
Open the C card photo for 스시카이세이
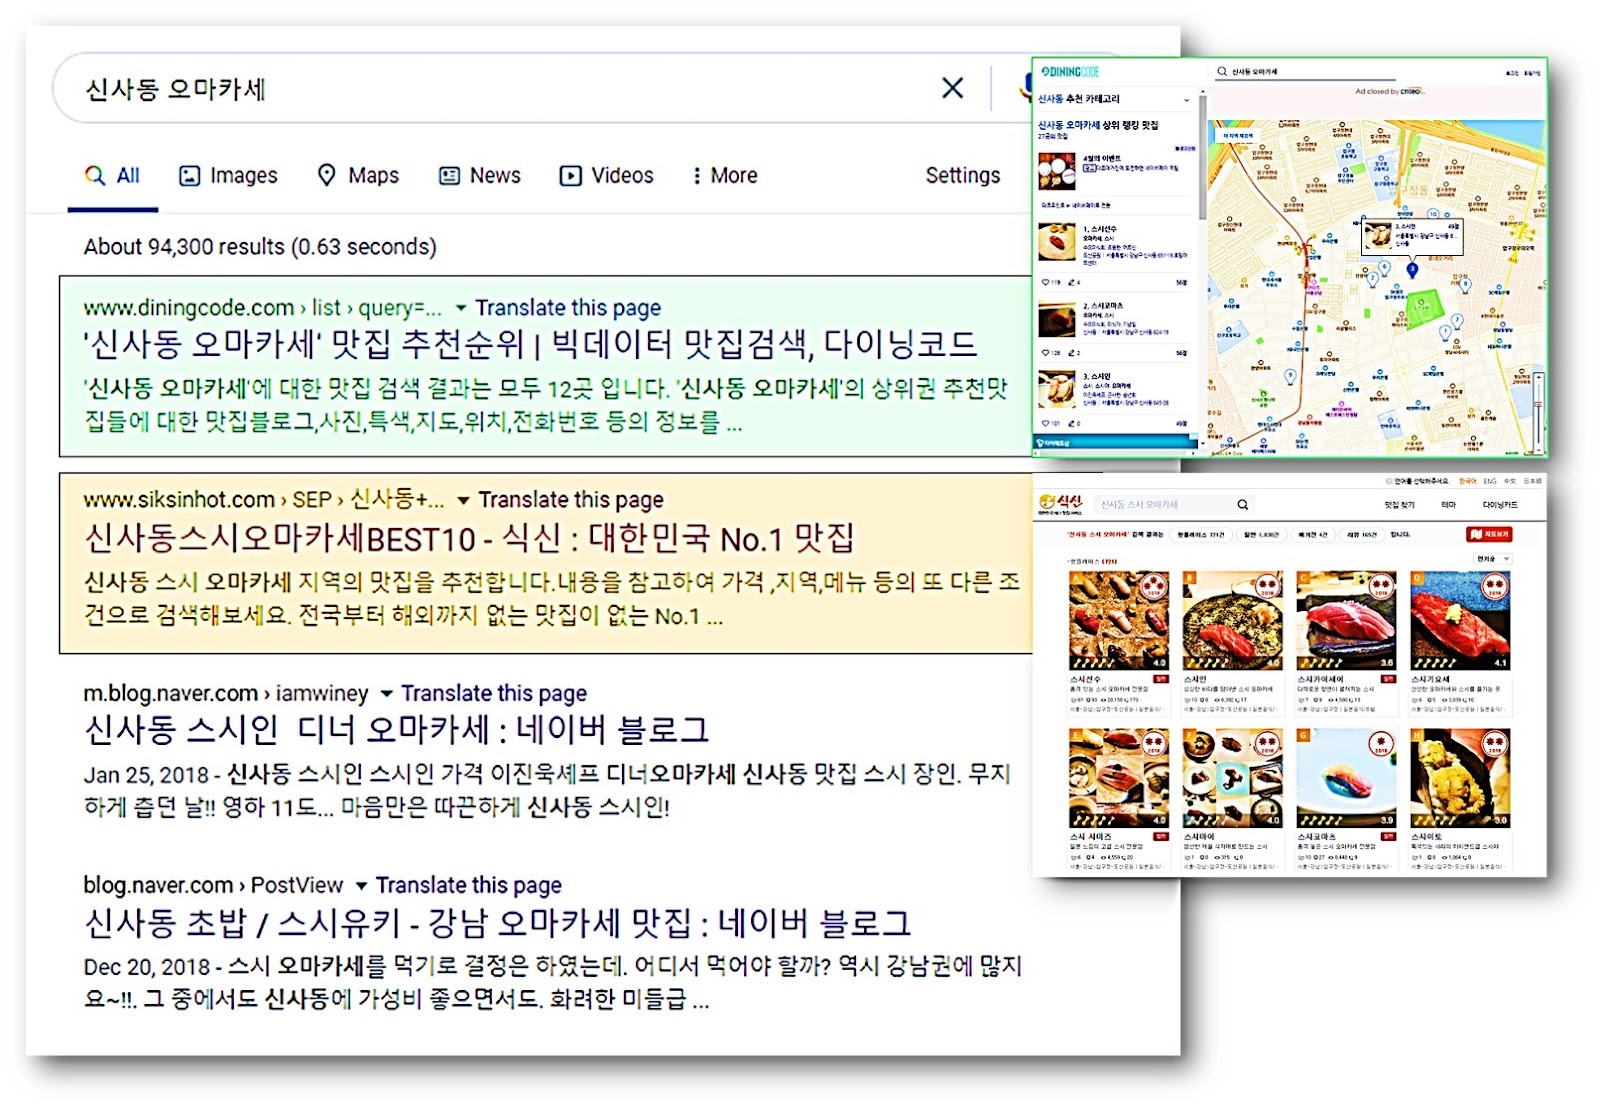[x=1347, y=621]
